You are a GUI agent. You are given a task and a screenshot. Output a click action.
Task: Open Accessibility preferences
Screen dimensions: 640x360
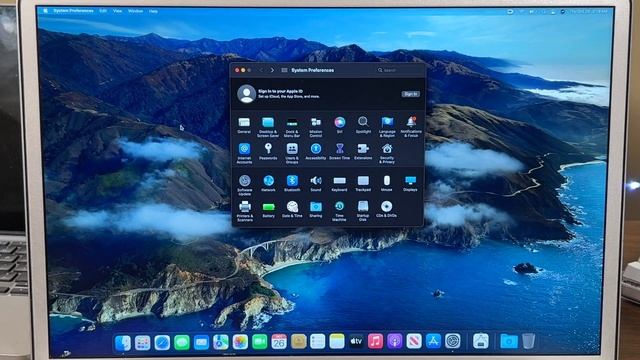[x=316, y=151]
